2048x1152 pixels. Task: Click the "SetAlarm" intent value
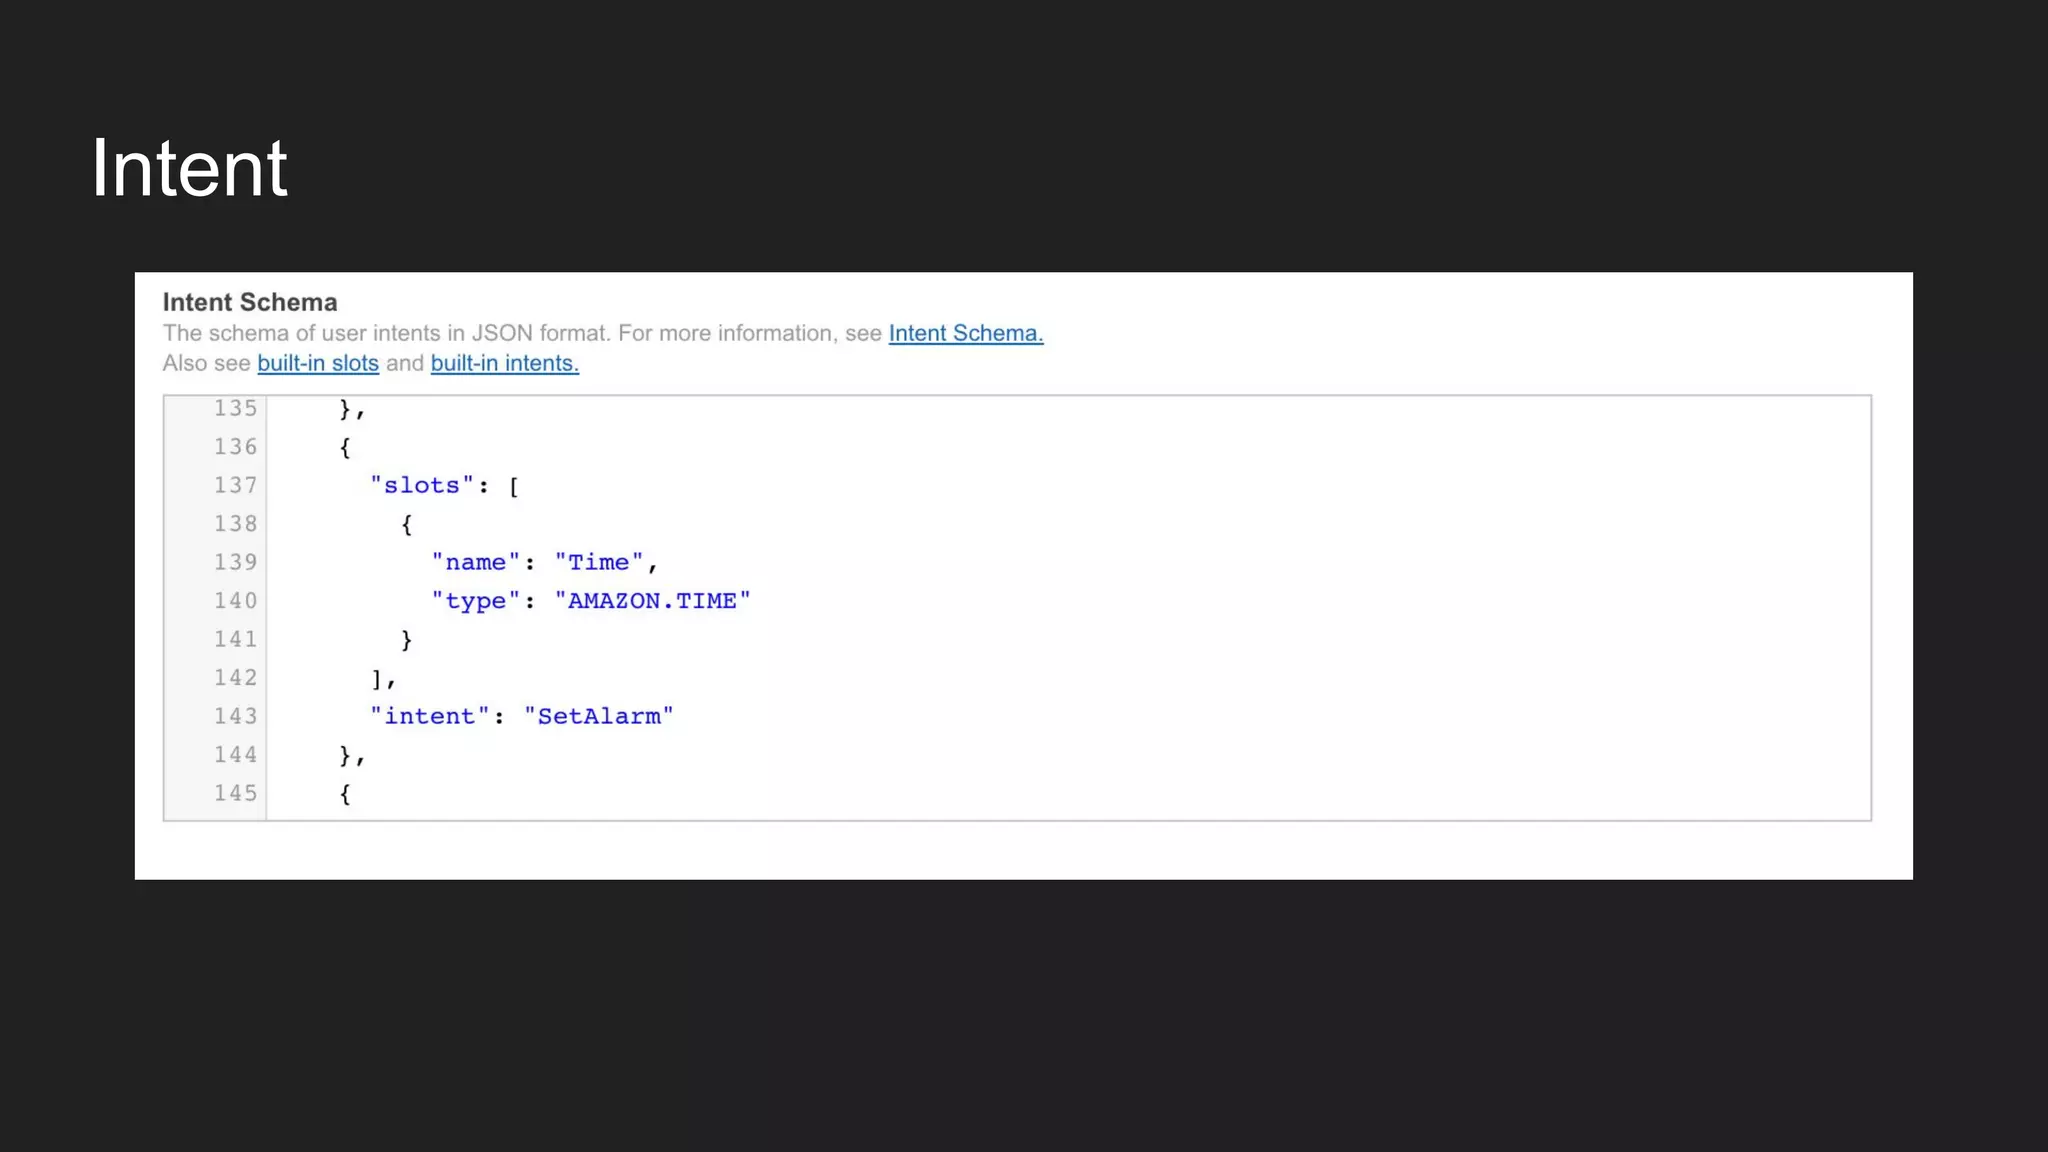[x=598, y=717]
